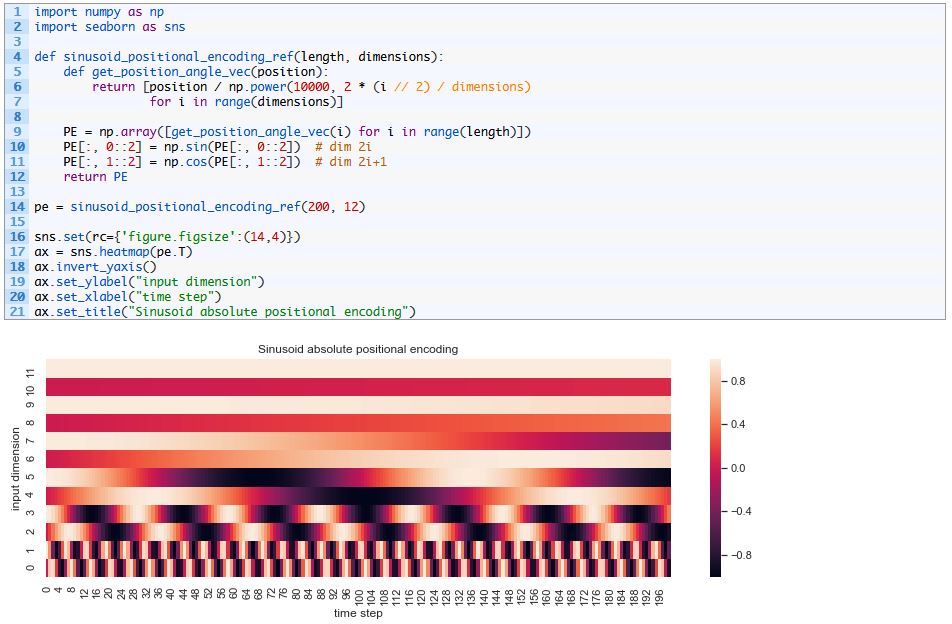This screenshot has width=952, height=624.
Task: Select 'import numpy as np' code line
Action: tap(99, 12)
